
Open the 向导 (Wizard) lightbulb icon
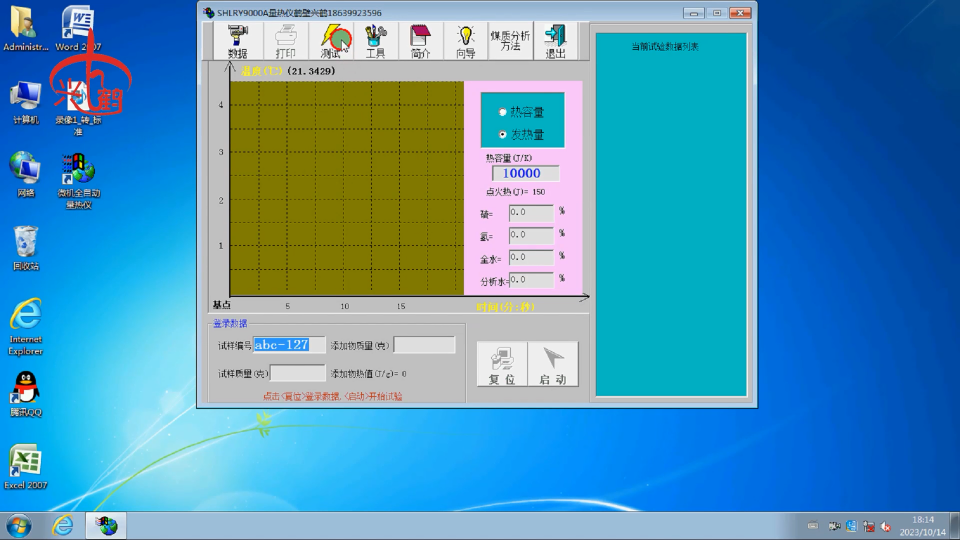tap(465, 41)
